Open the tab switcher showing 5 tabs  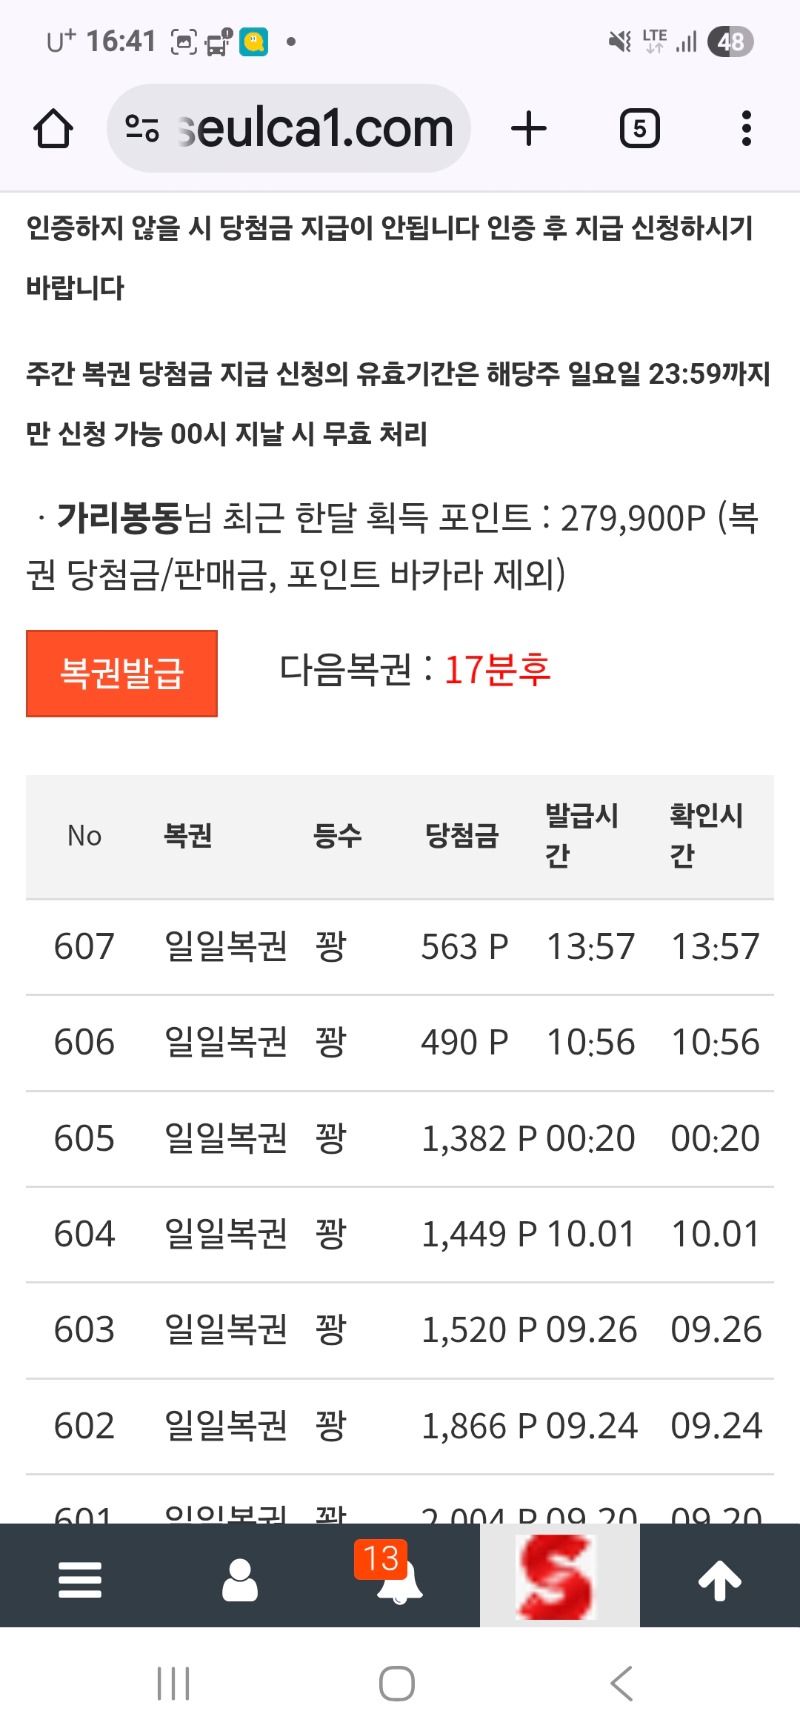tap(639, 129)
